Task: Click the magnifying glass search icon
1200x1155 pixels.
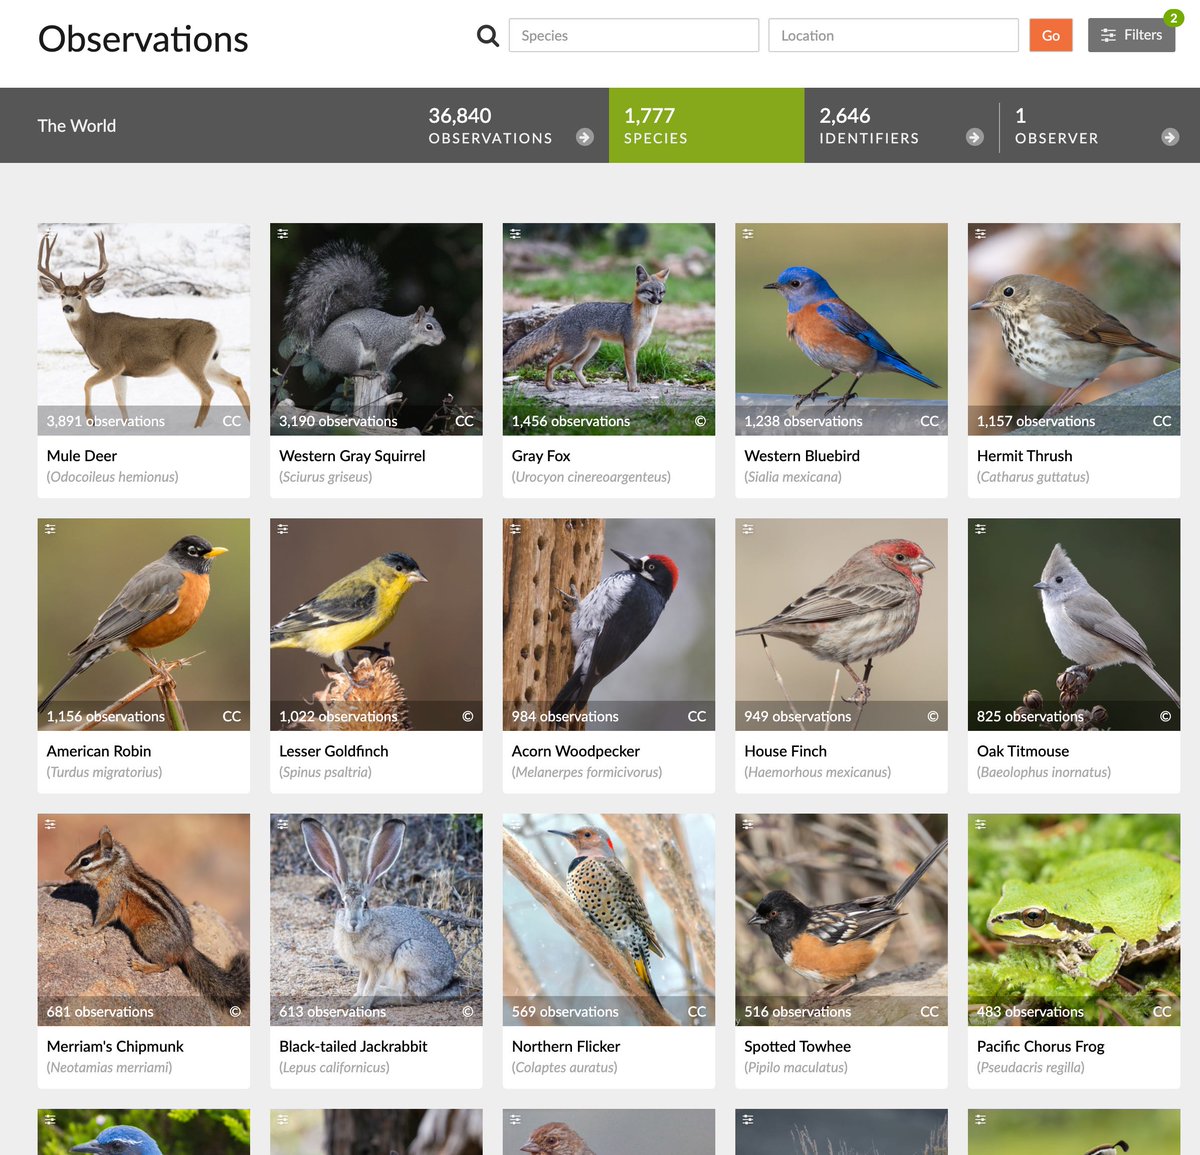Action: [487, 36]
